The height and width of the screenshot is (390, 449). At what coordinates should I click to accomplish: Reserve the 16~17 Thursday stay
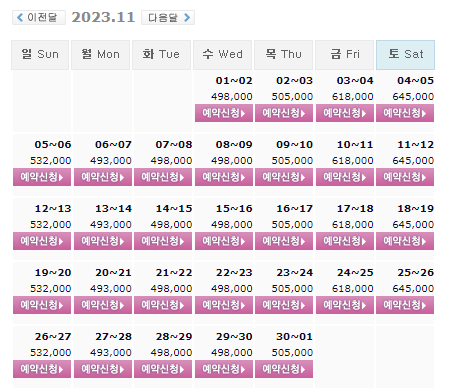click(x=284, y=241)
